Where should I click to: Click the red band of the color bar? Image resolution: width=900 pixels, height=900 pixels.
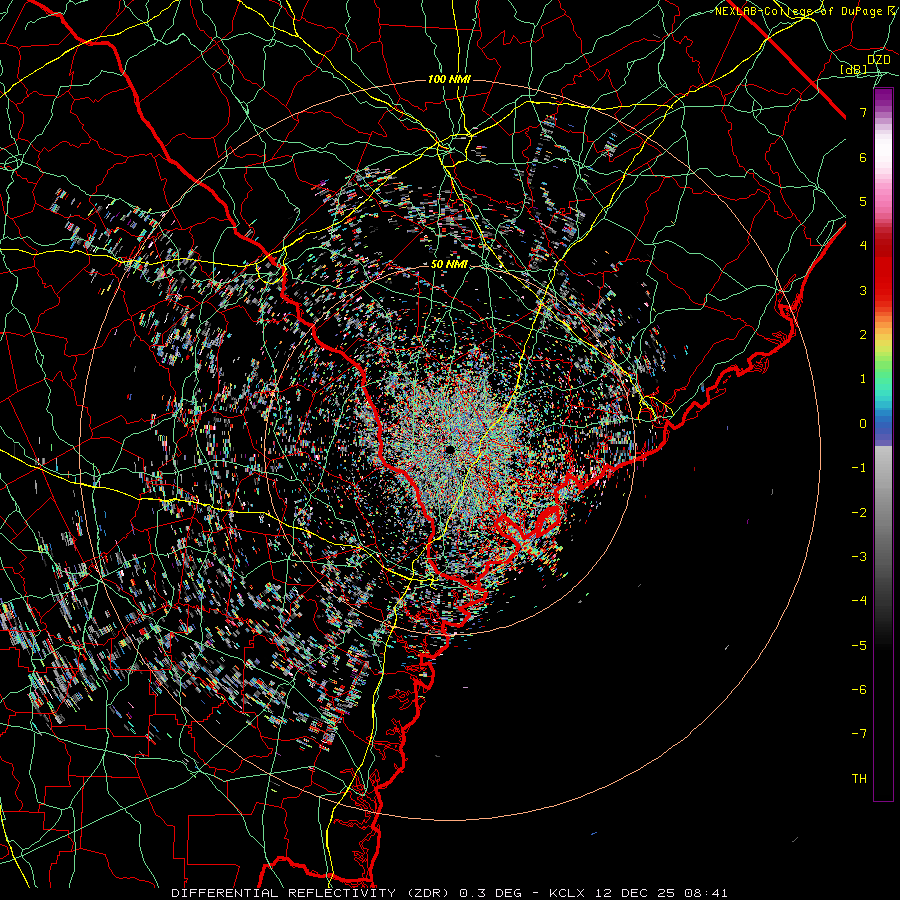coord(883,270)
